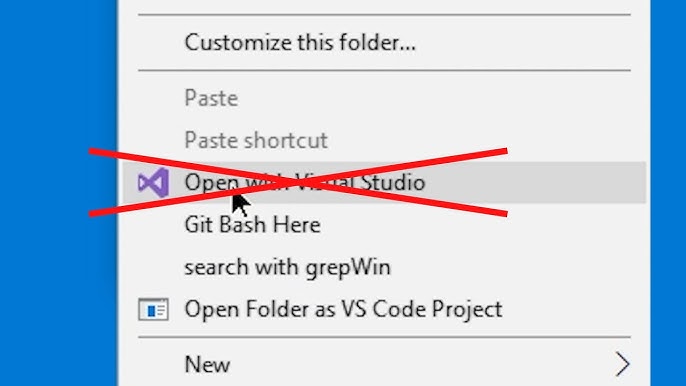Click empty icon gutter beside search with grepWin
686x386 pixels.
153,267
